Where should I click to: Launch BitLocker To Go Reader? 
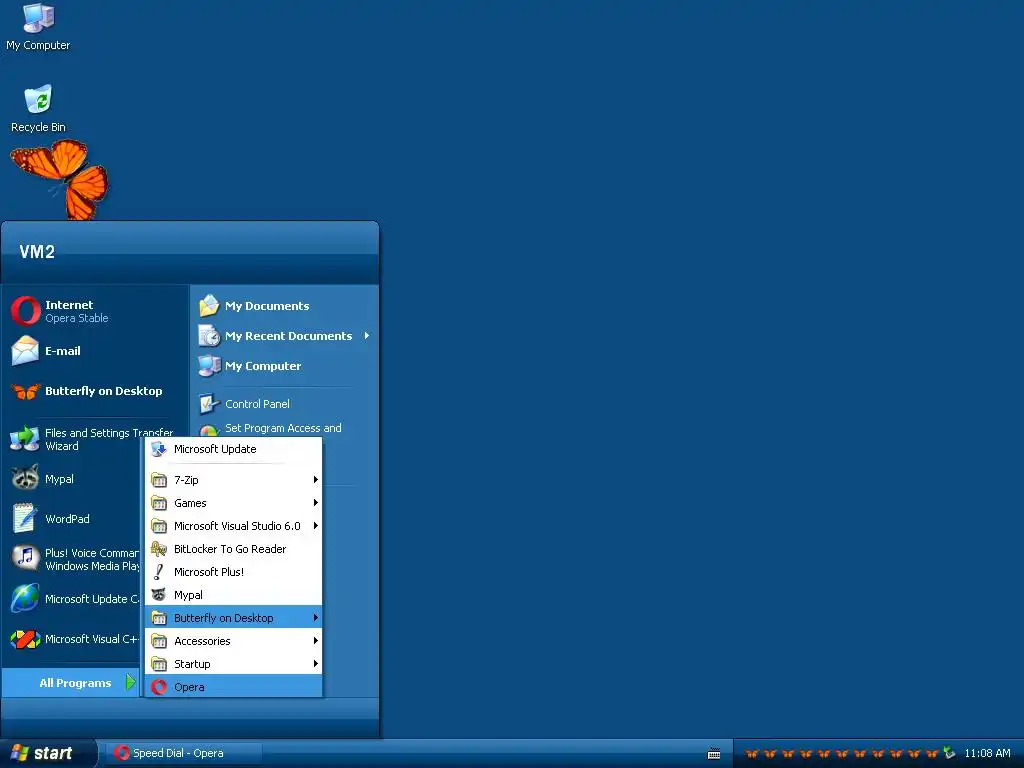pos(234,549)
